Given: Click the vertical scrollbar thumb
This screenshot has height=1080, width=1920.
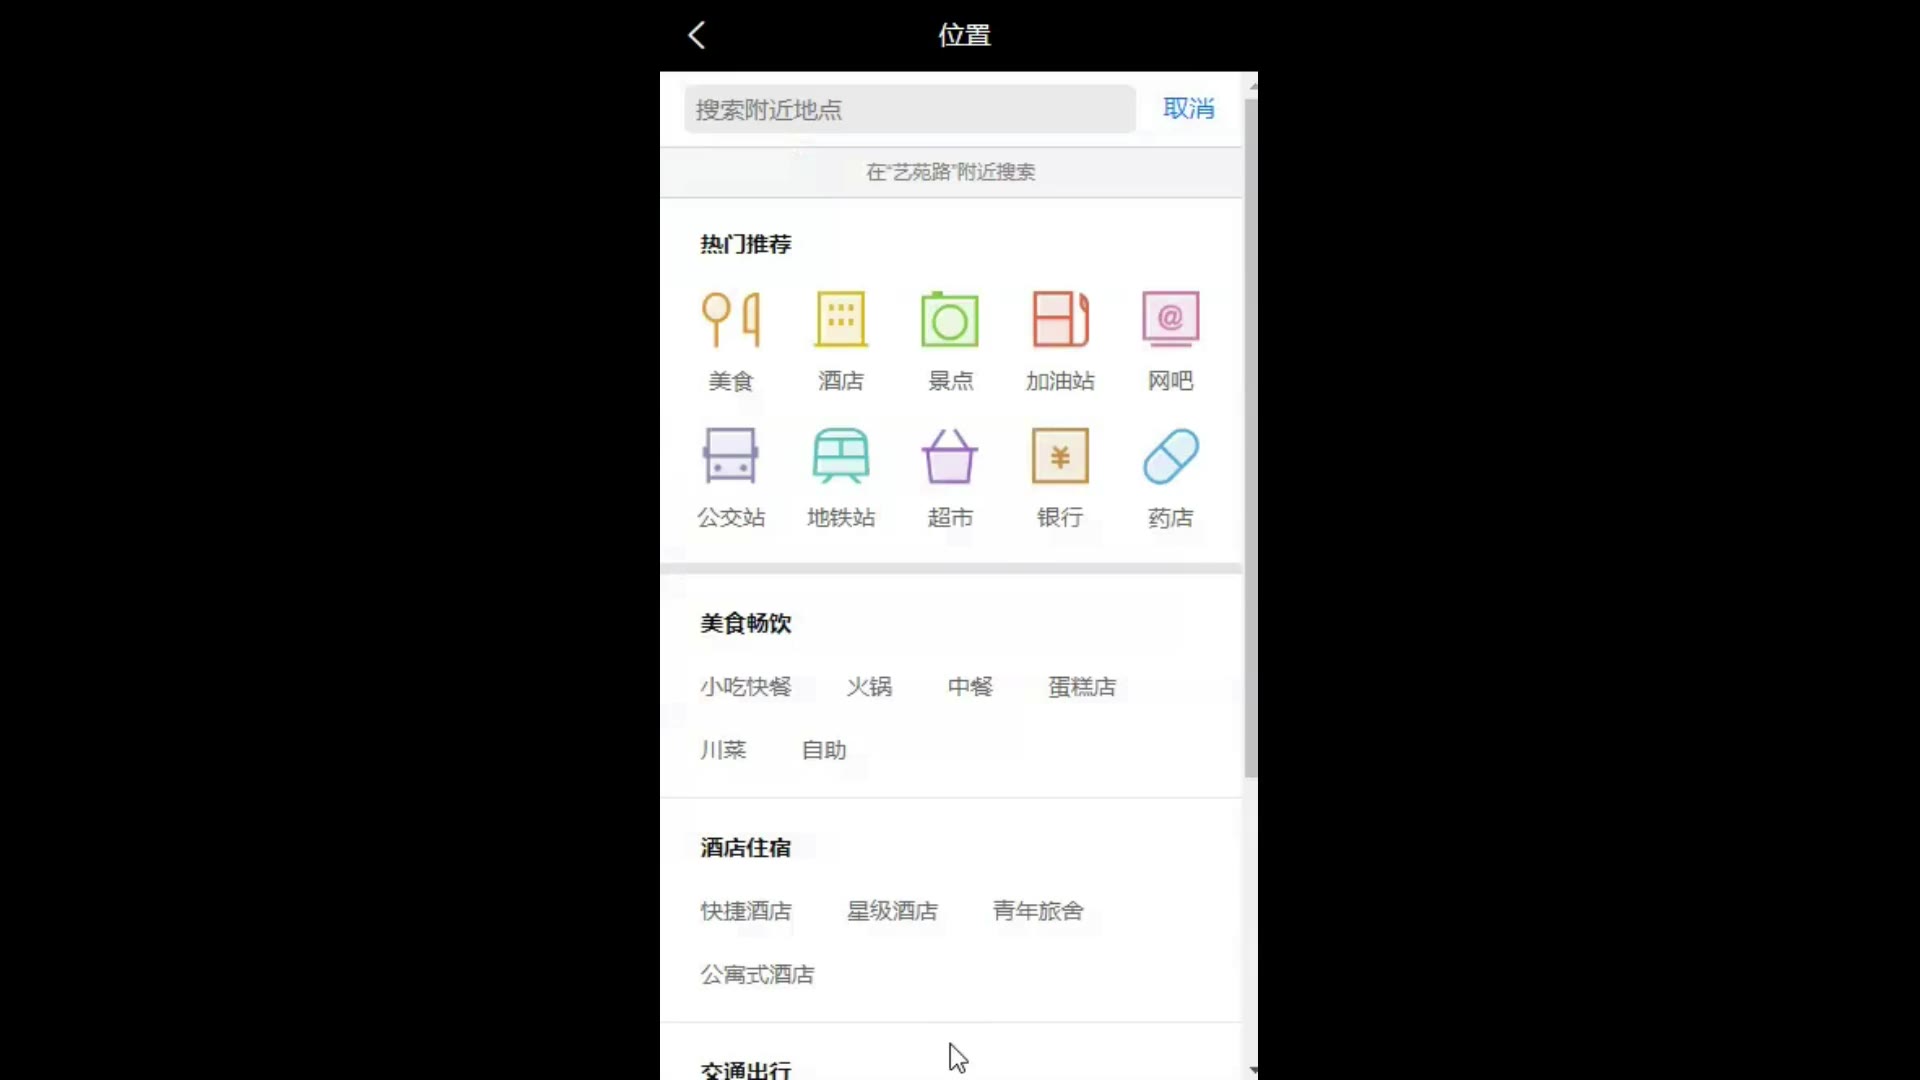Looking at the screenshot, I should pos(1250,436).
